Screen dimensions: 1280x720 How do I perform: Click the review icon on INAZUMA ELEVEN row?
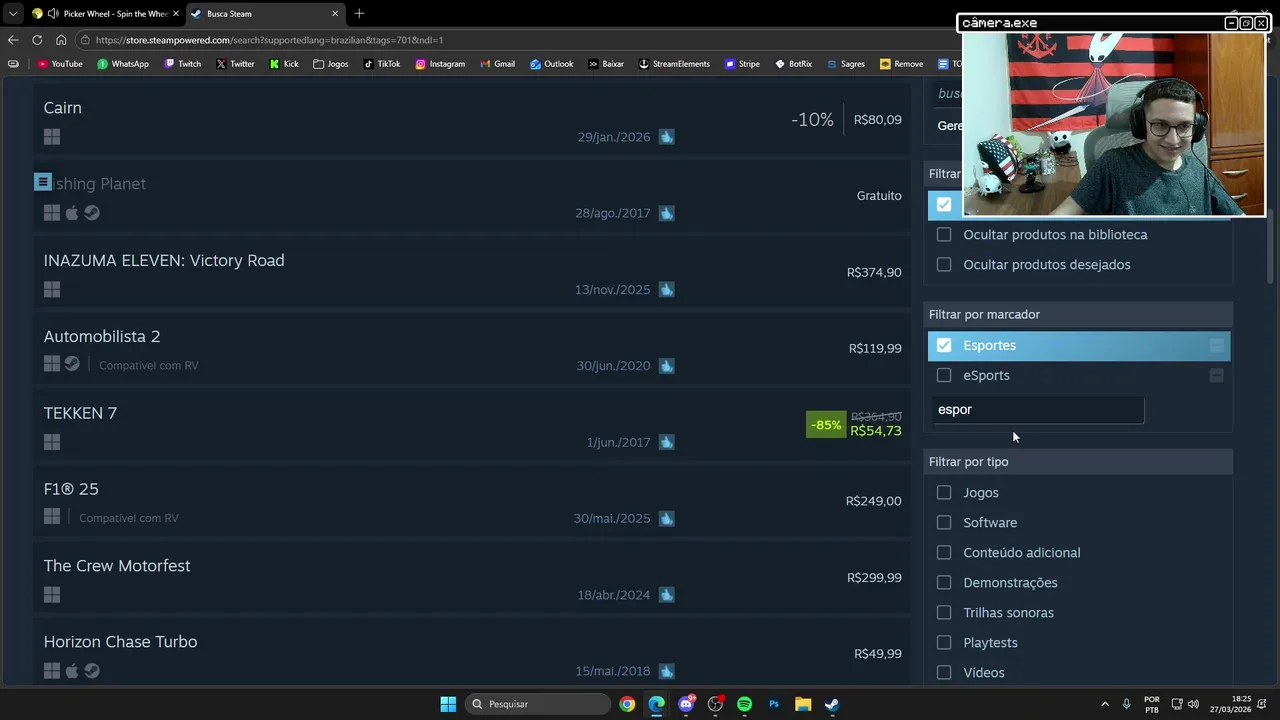pos(667,290)
